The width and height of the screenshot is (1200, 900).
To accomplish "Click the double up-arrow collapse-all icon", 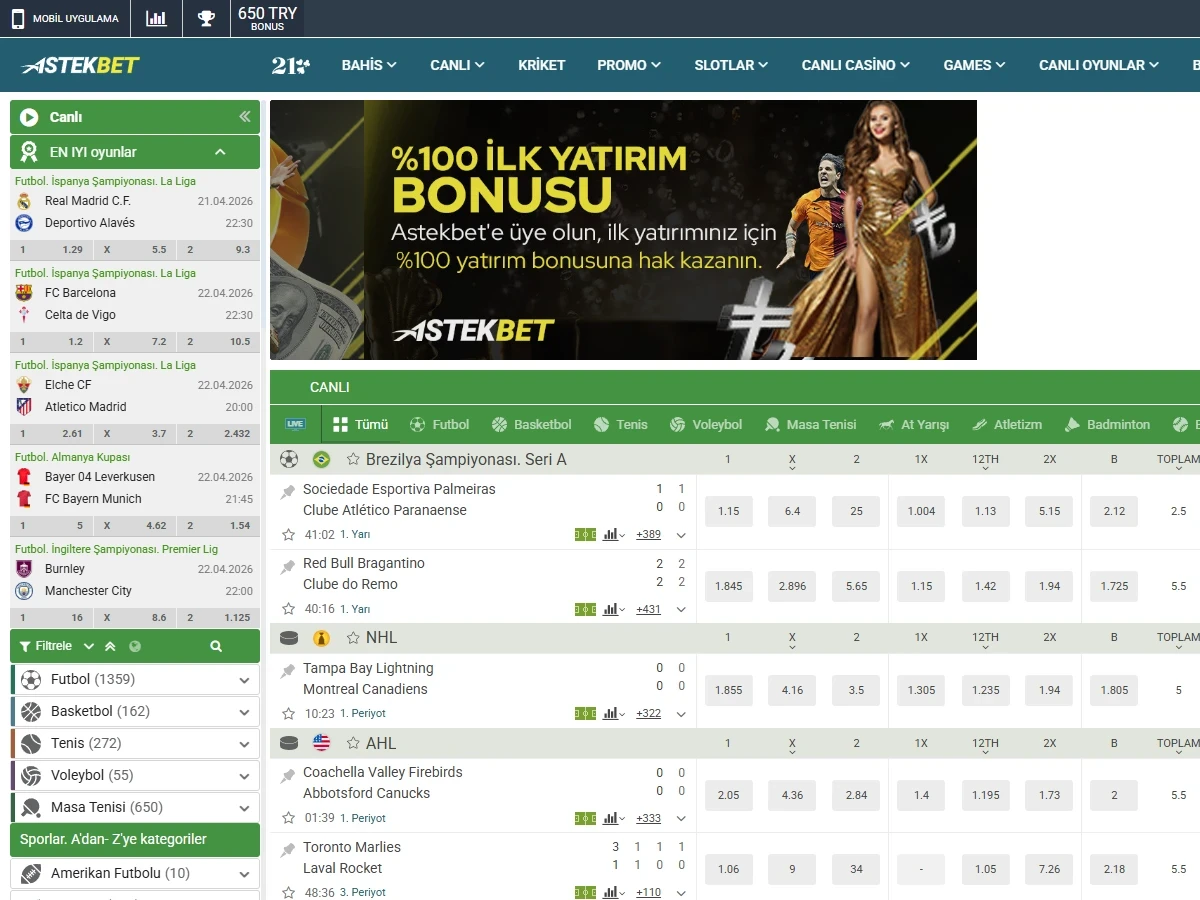I will click(110, 646).
